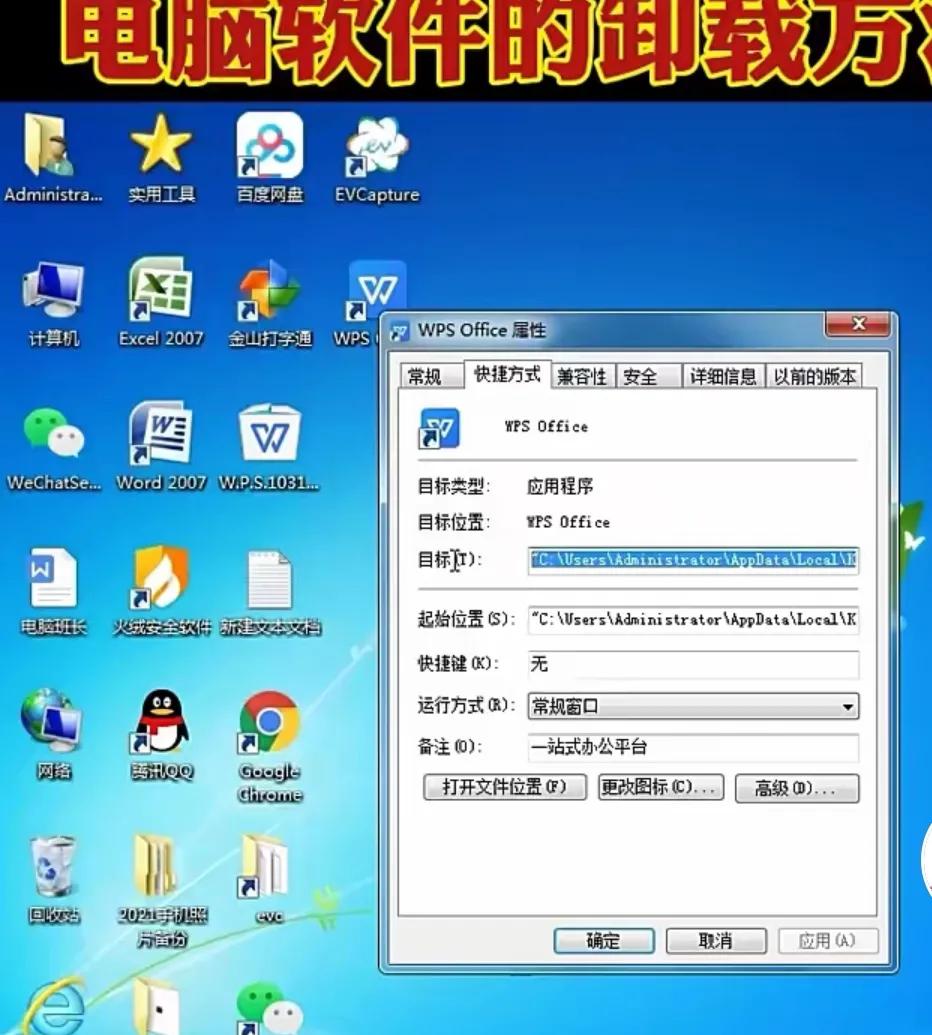Select the WPS Office desktop shortcut icon
The height and width of the screenshot is (1035, 932).
click(x=376, y=288)
